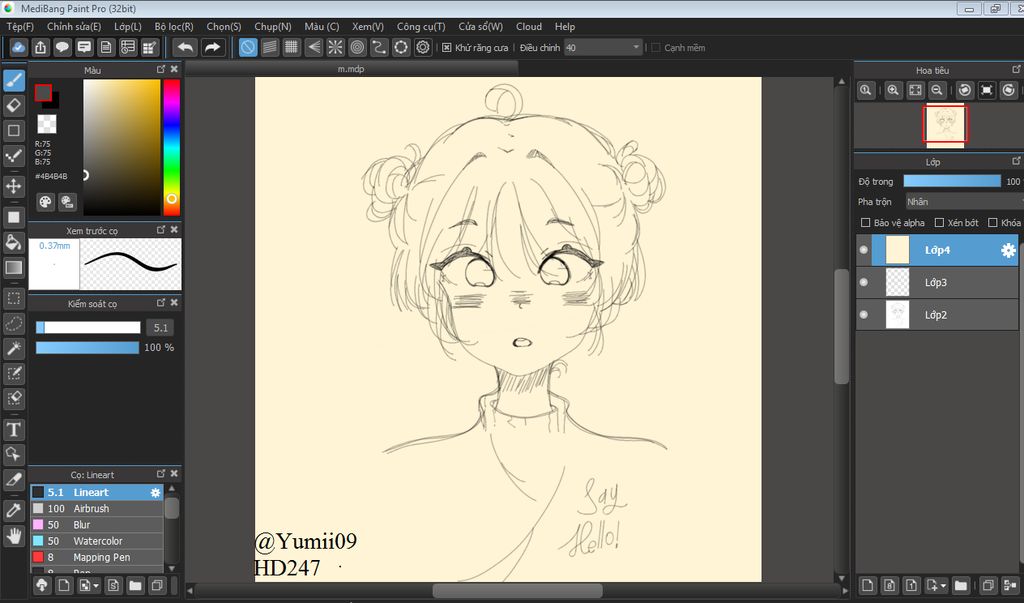
Task: Hide the Lớp3 layer
Action: (864, 282)
